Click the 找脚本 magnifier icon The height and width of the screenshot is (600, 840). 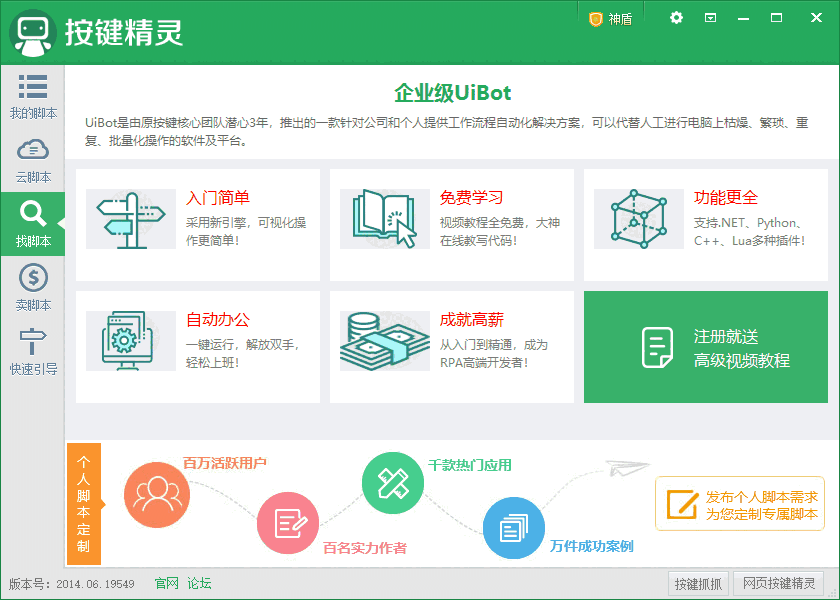(33, 214)
